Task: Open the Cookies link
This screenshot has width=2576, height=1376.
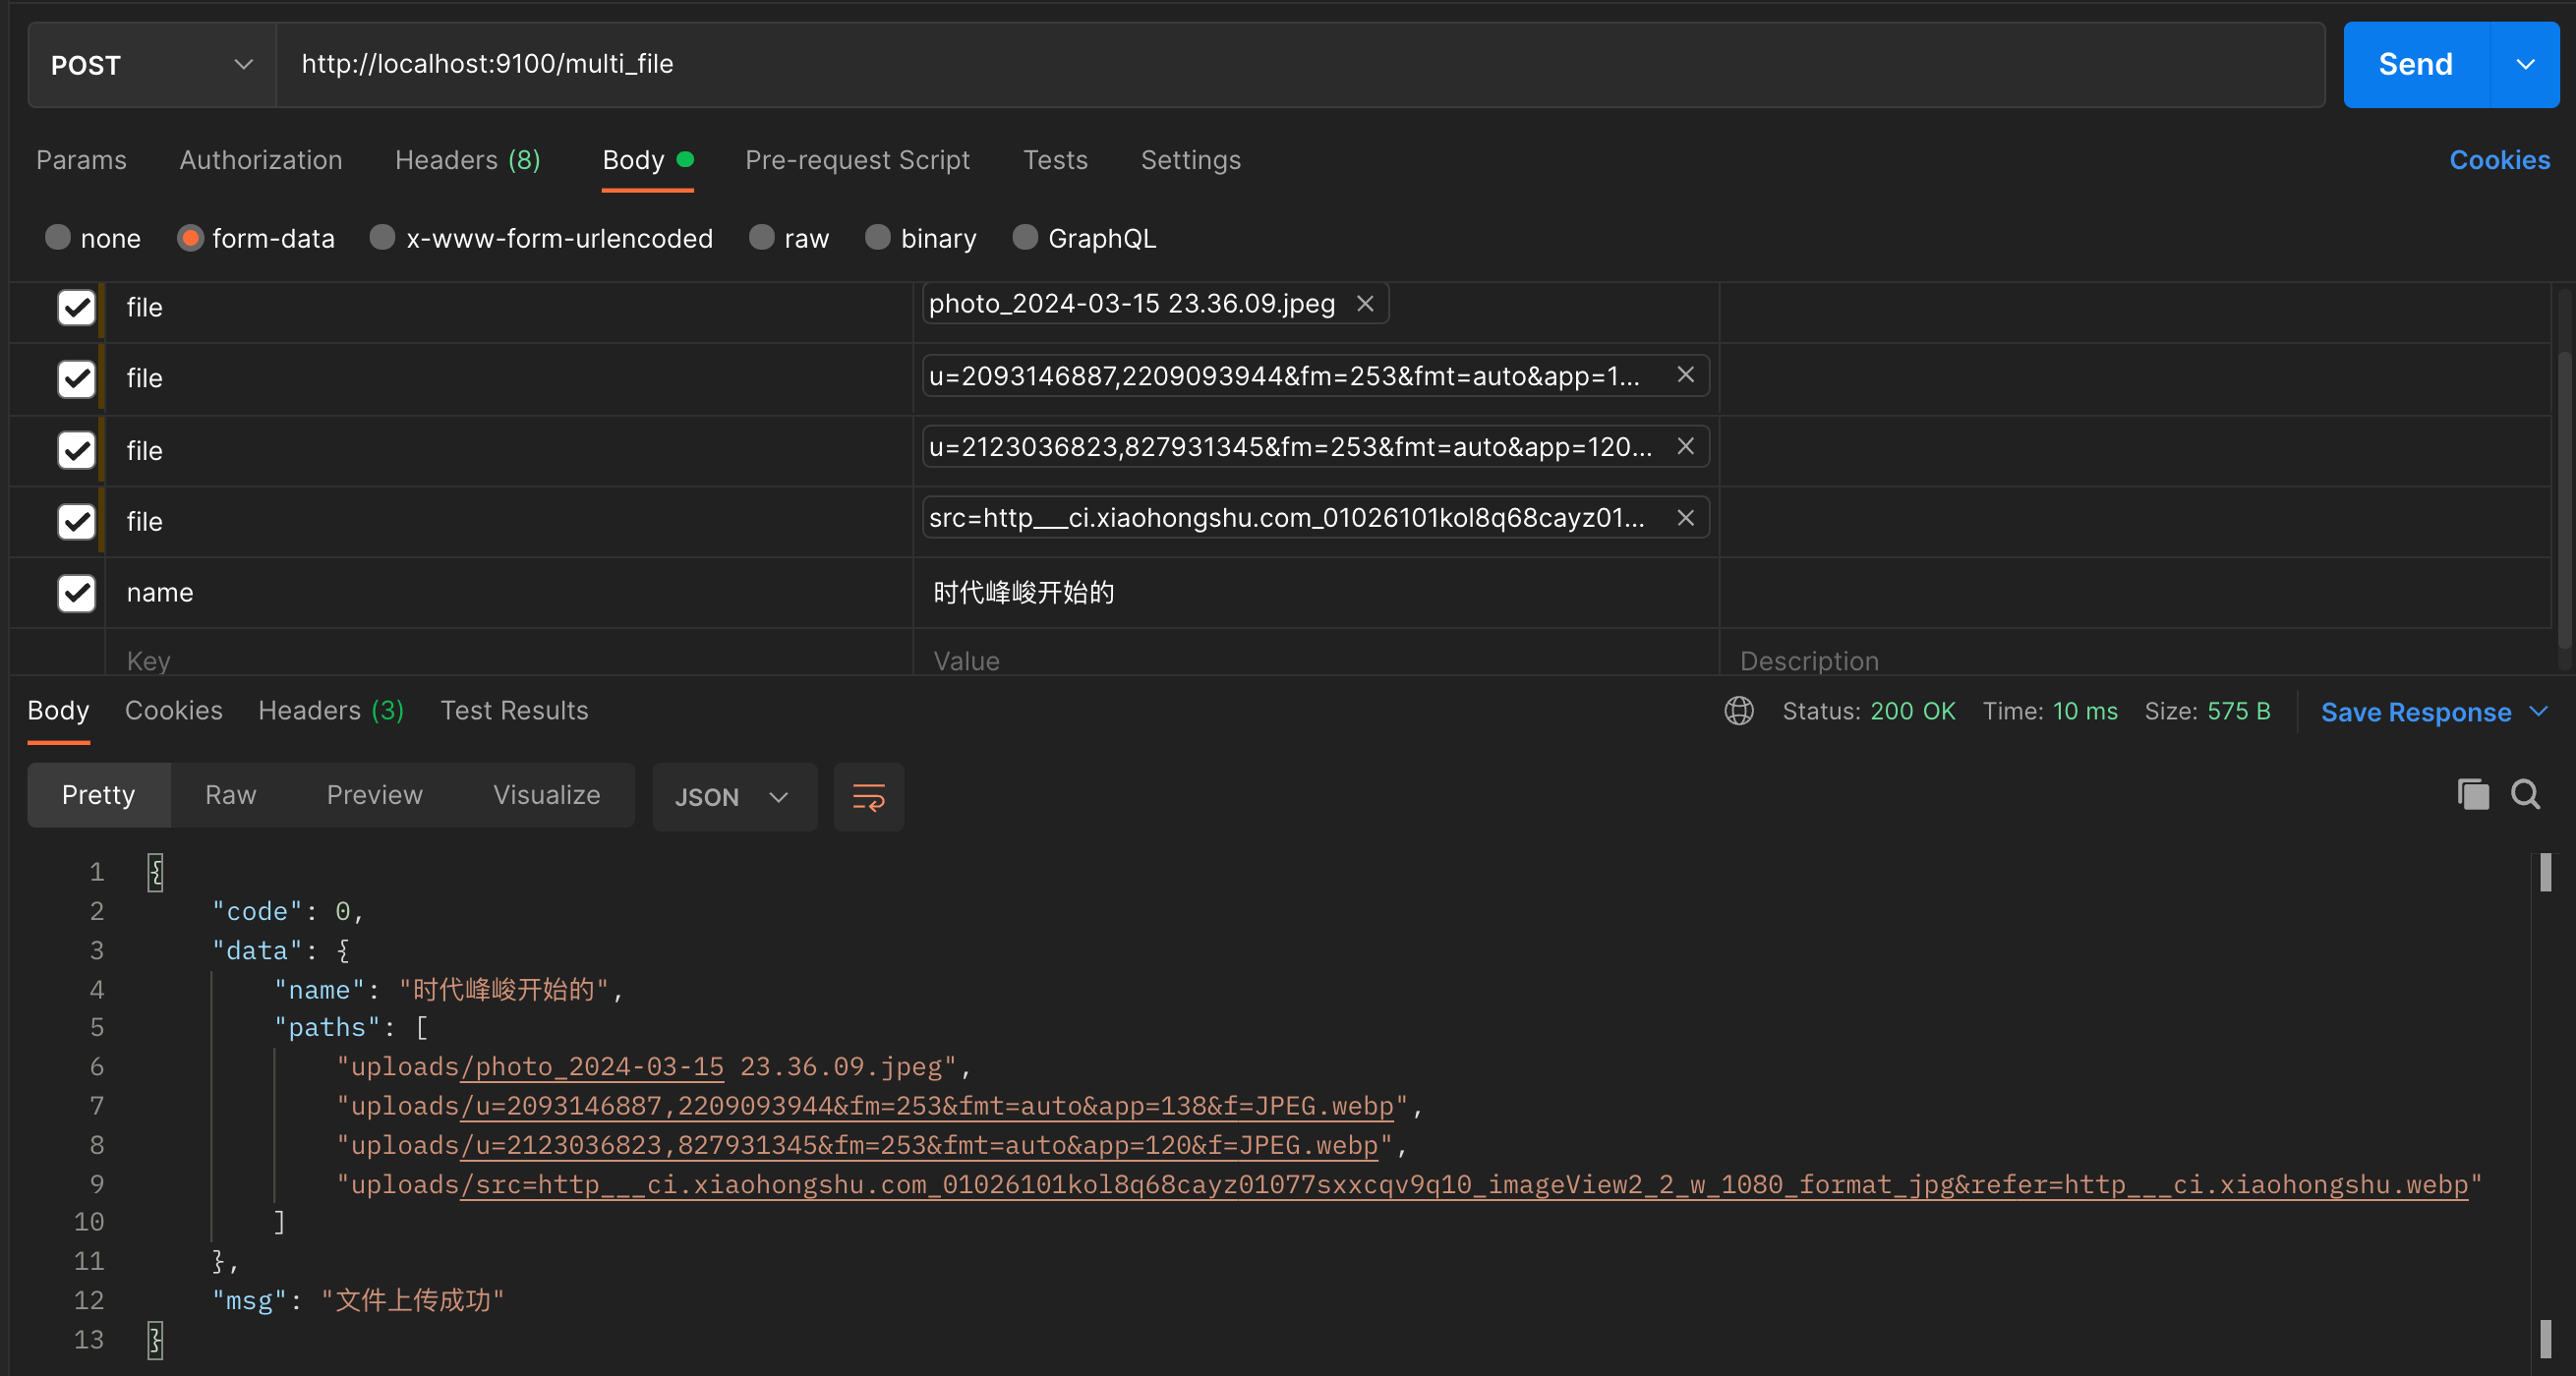Action: coord(2499,160)
